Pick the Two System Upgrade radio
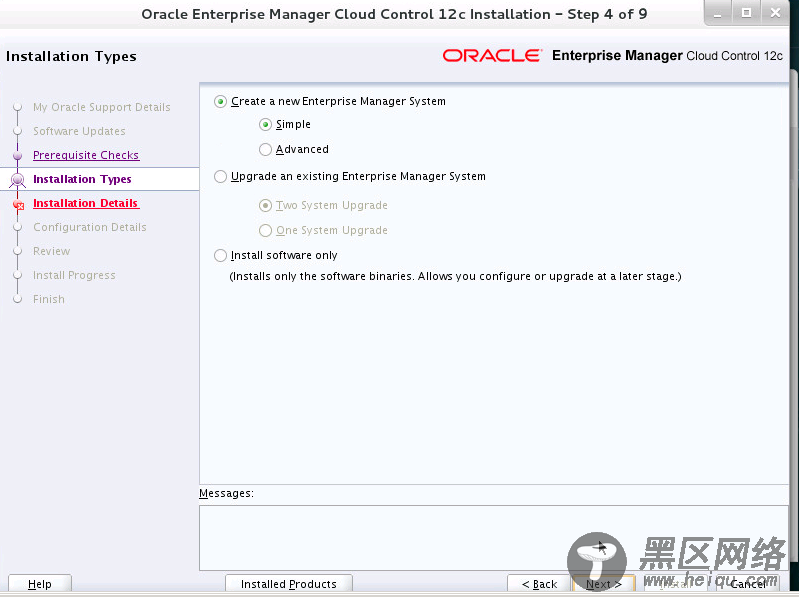 tap(265, 205)
